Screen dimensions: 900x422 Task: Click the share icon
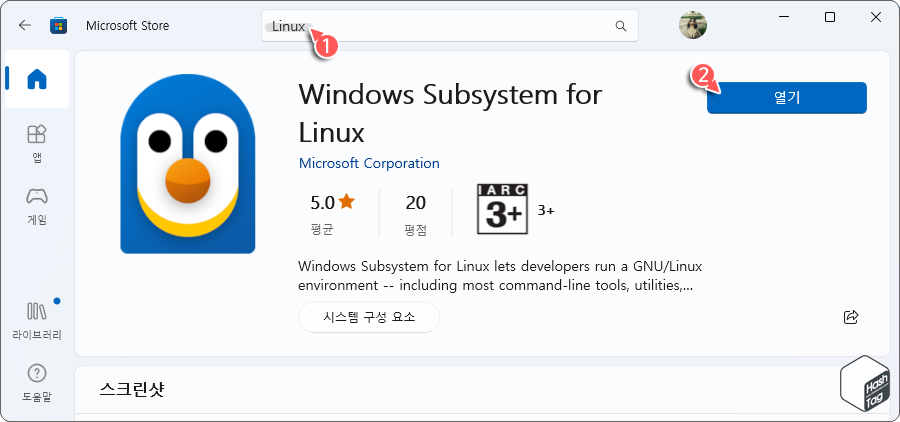[x=851, y=317]
